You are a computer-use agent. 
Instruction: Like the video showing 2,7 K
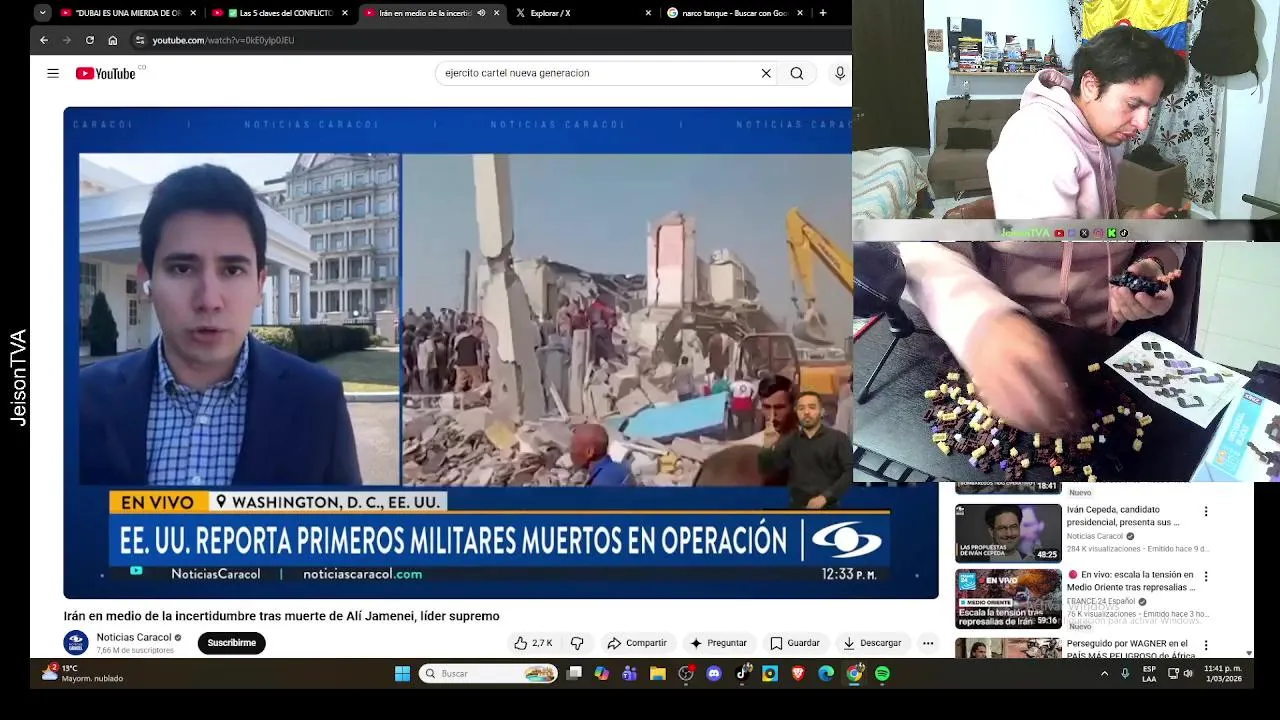click(x=533, y=643)
